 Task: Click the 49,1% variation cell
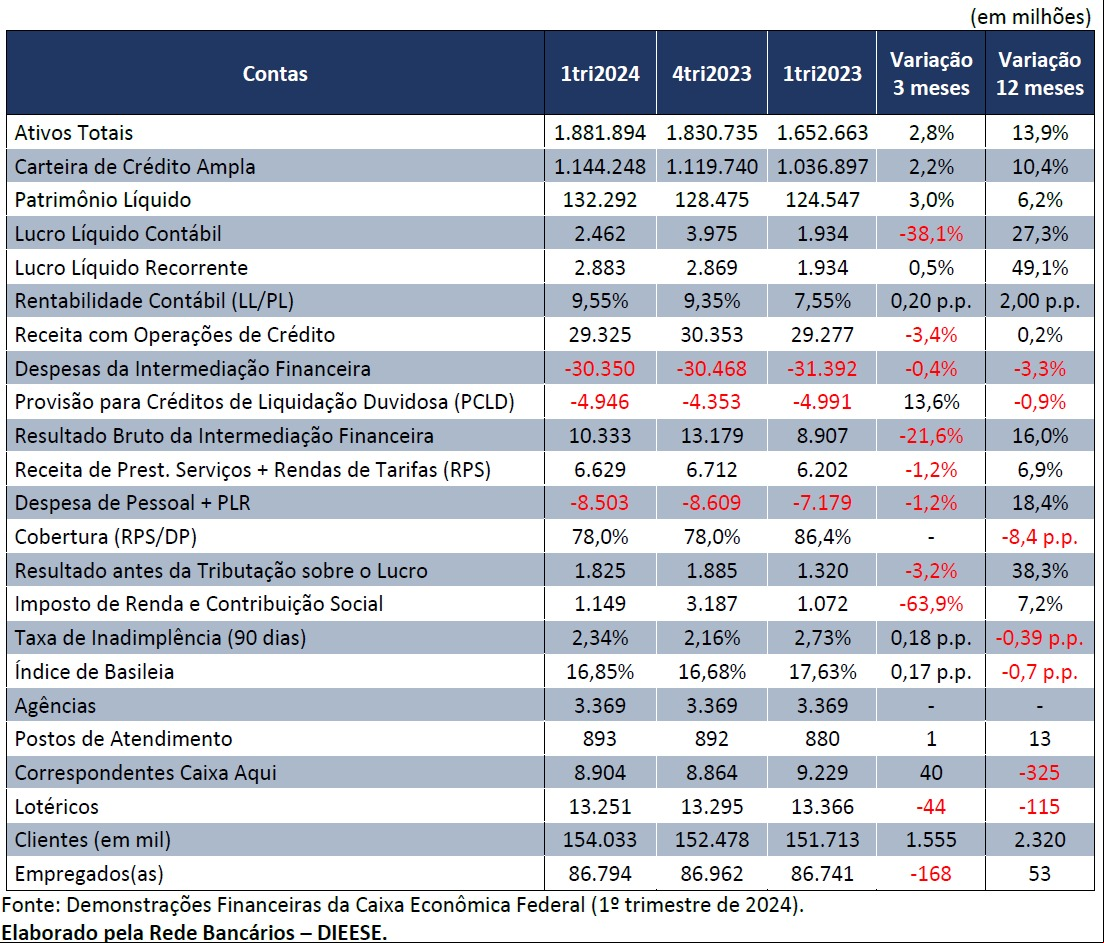[x=1039, y=268]
